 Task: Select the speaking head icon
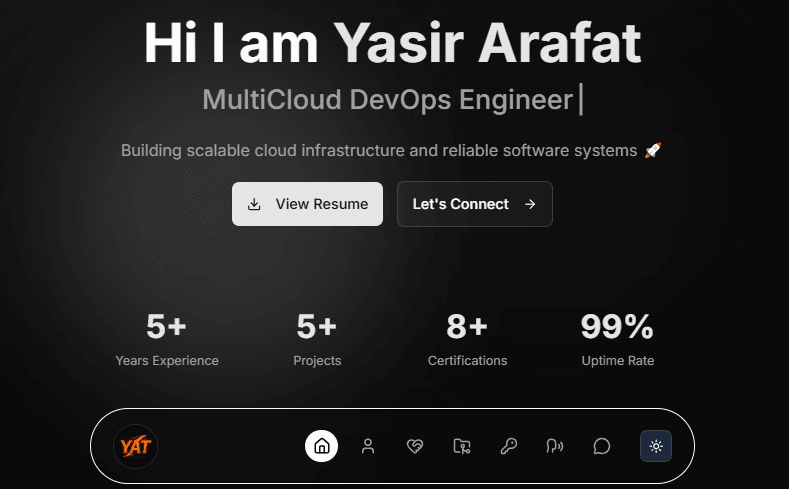(x=554, y=446)
